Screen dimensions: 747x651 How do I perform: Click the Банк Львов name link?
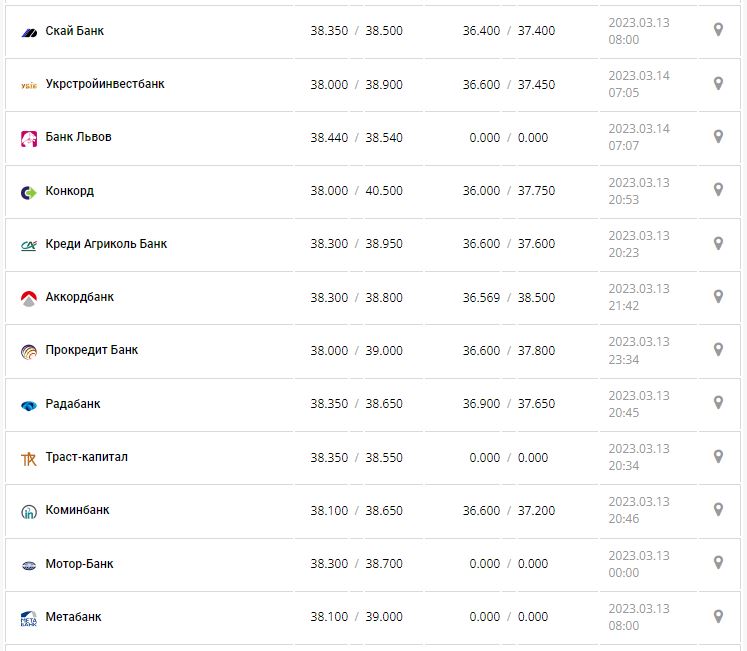tap(78, 137)
